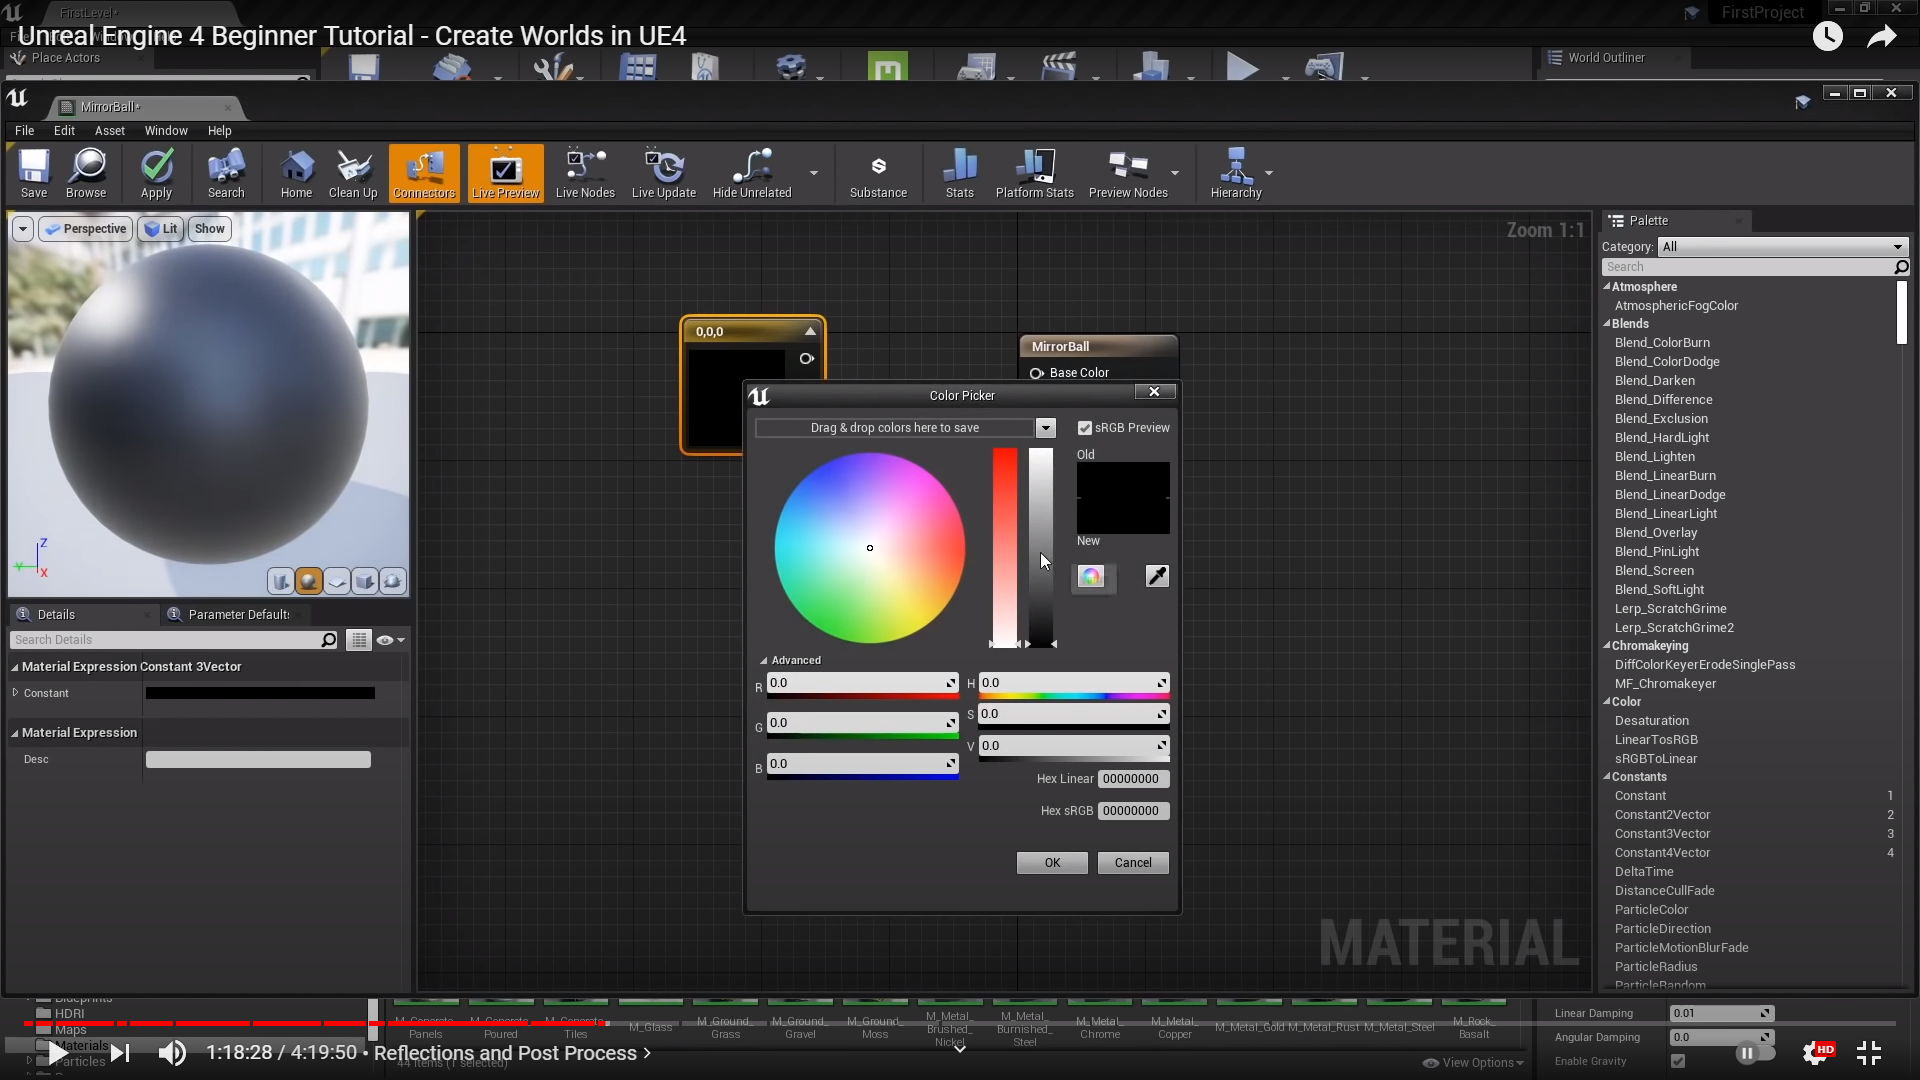Toggle the Live Preview button
The width and height of the screenshot is (1920, 1080).
coord(505,174)
